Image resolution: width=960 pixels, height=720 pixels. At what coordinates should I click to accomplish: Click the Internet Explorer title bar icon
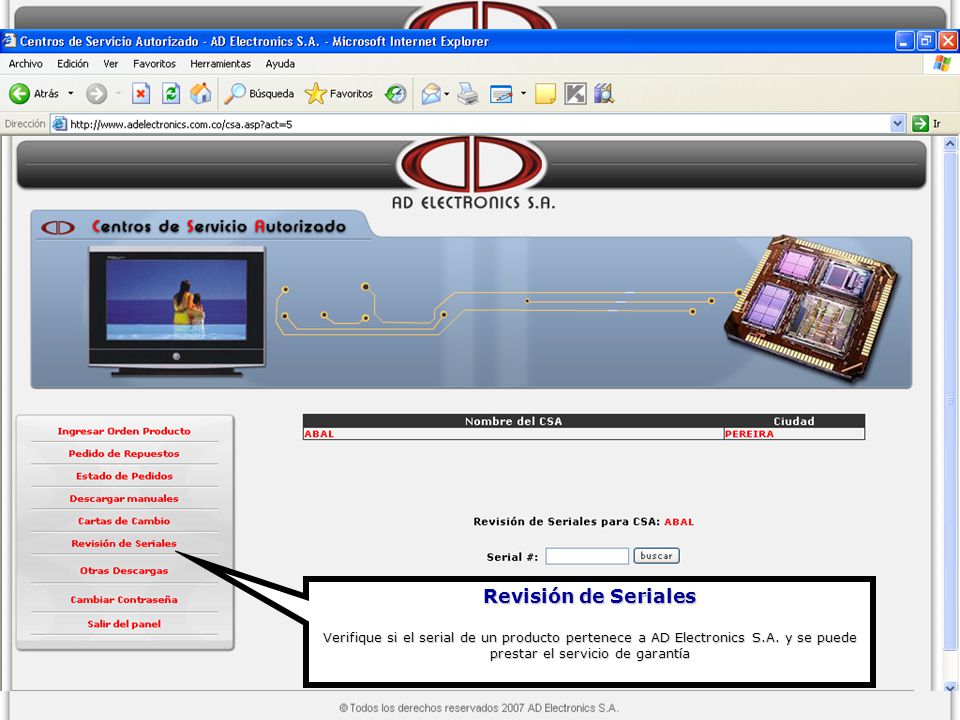point(9,41)
